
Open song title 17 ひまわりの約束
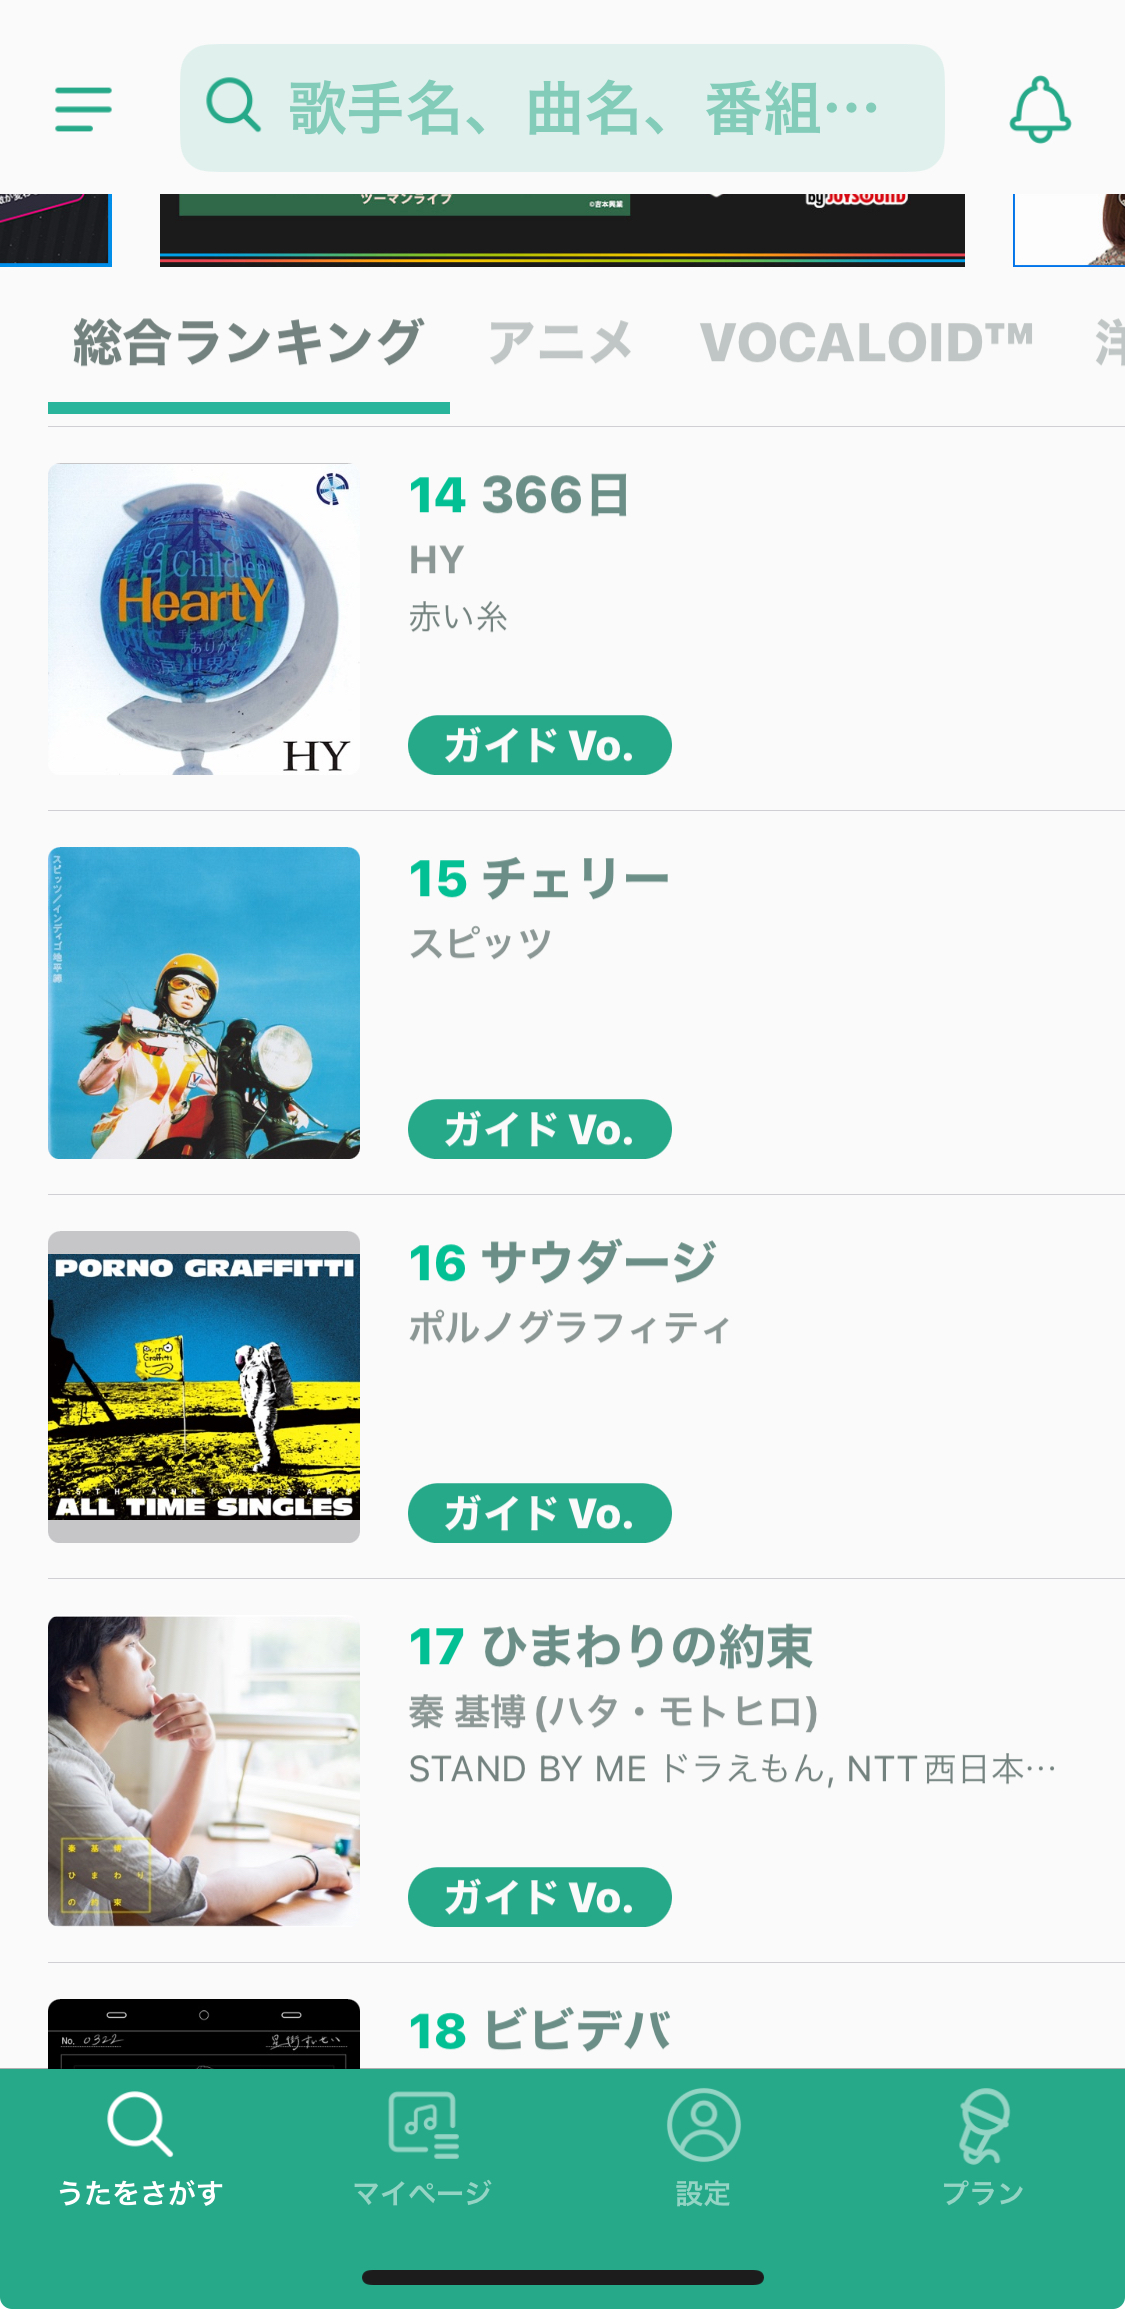point(611,1647)
